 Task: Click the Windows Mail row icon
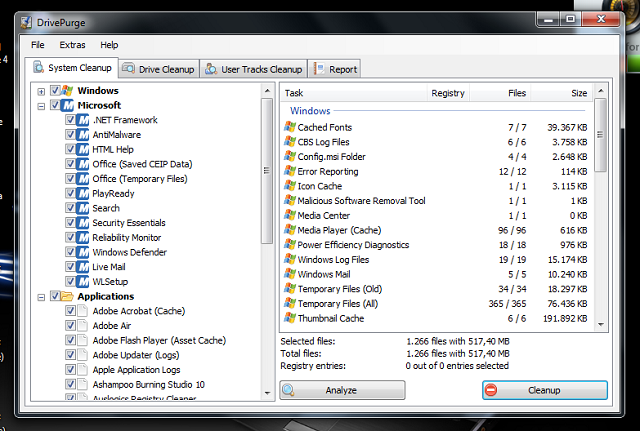[290, 274]
